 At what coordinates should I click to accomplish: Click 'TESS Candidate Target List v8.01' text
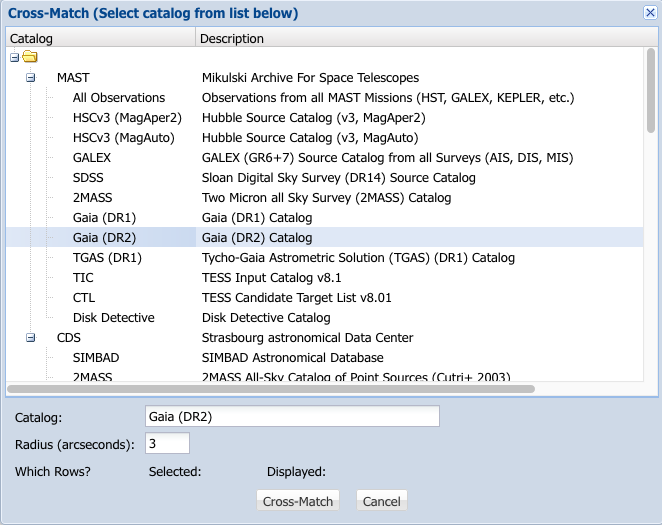(x=296, y=298)
